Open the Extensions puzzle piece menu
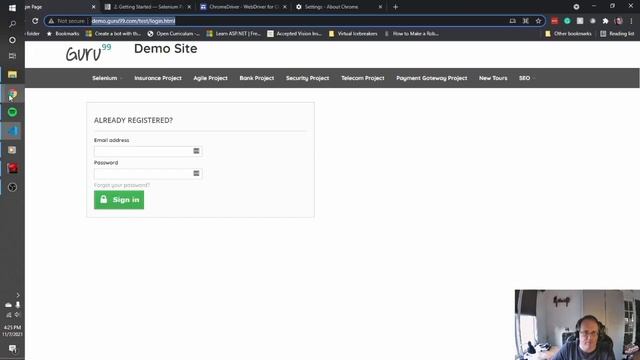The width and height of the screenshot is (640, 360). [605, 21]
